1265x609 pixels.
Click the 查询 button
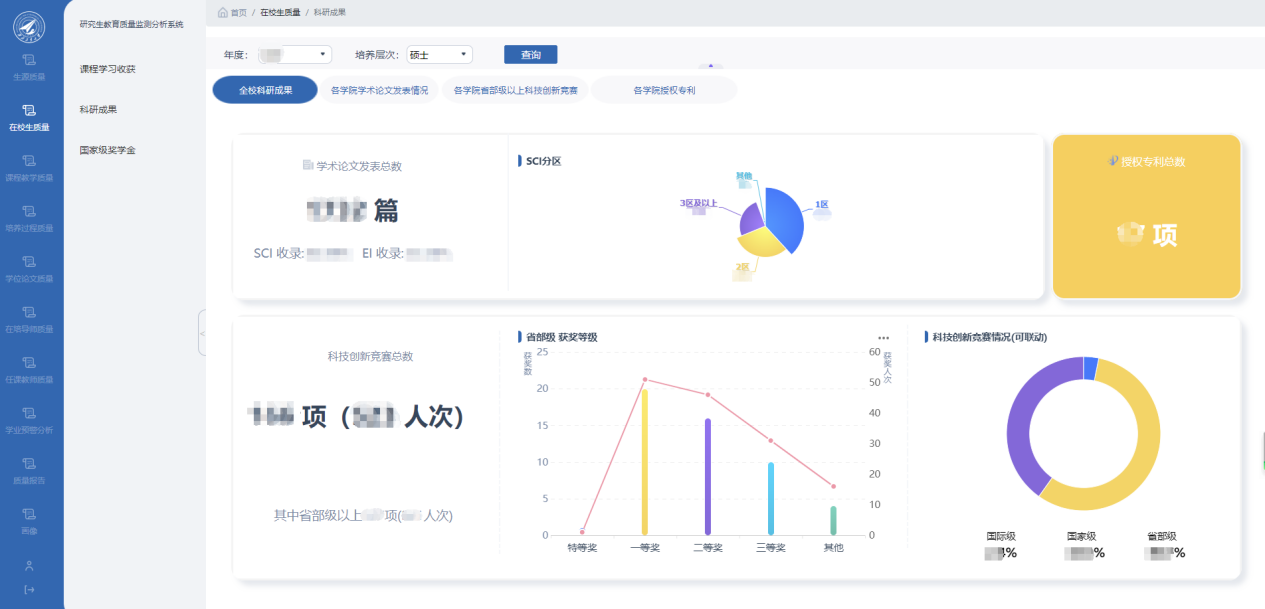[530, 55]
